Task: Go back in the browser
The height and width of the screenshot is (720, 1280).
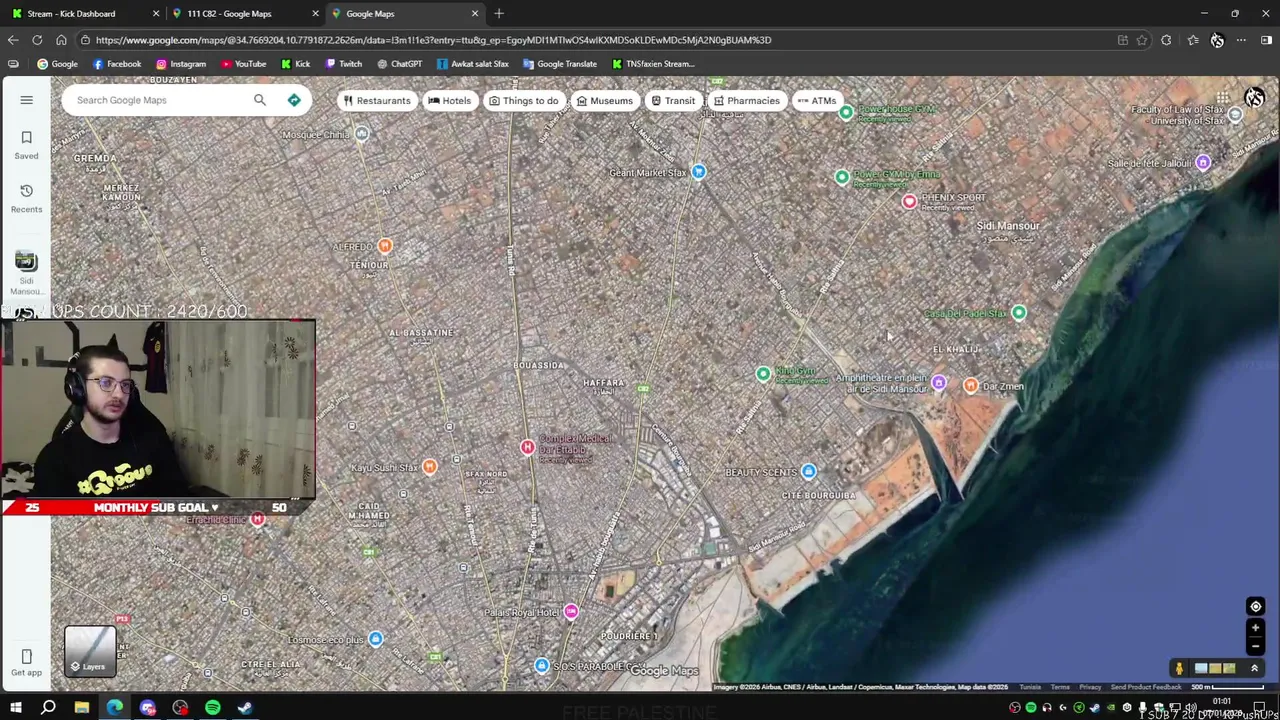Action: [x=13, y=40]
